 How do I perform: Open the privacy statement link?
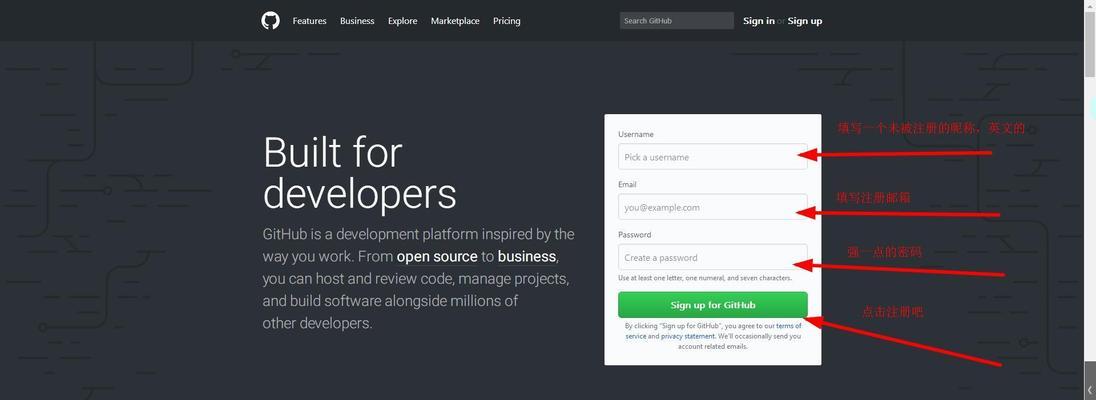[x=688, y=336]
